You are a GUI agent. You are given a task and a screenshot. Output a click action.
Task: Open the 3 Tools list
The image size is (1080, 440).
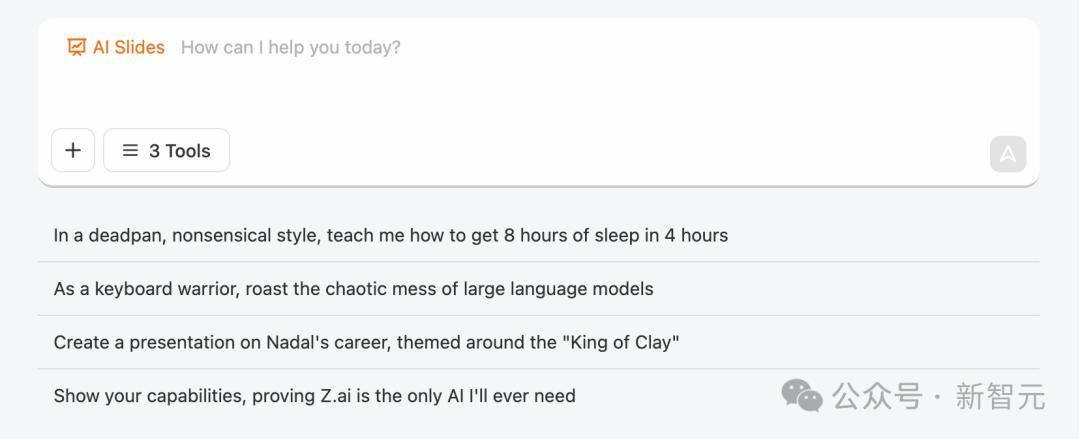pos(167,150)
